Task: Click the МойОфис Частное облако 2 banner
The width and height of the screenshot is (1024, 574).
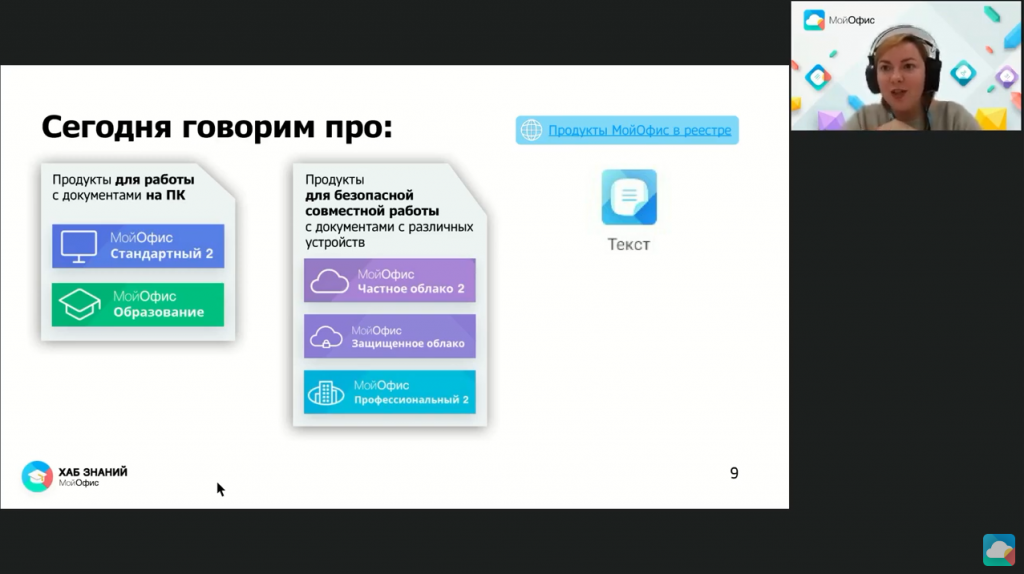Action: 390,281
